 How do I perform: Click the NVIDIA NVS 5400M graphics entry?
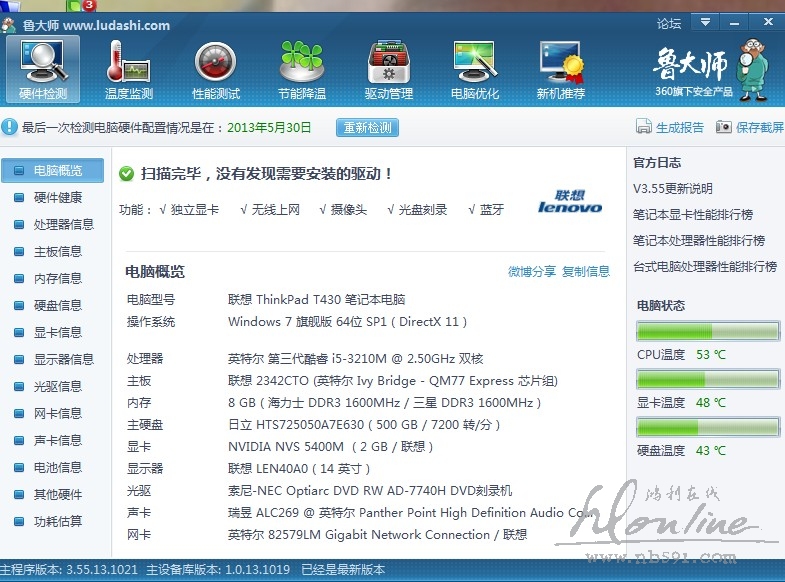pyautogui.click(x=330, y=447)
